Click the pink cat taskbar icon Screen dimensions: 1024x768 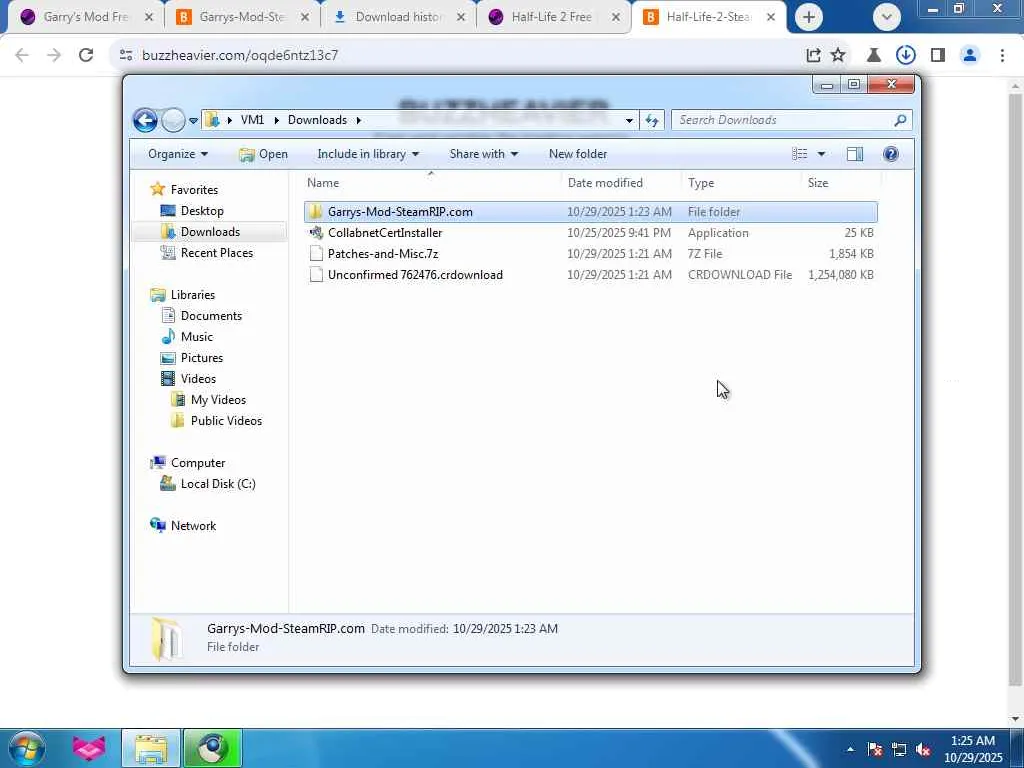(89, 748)
